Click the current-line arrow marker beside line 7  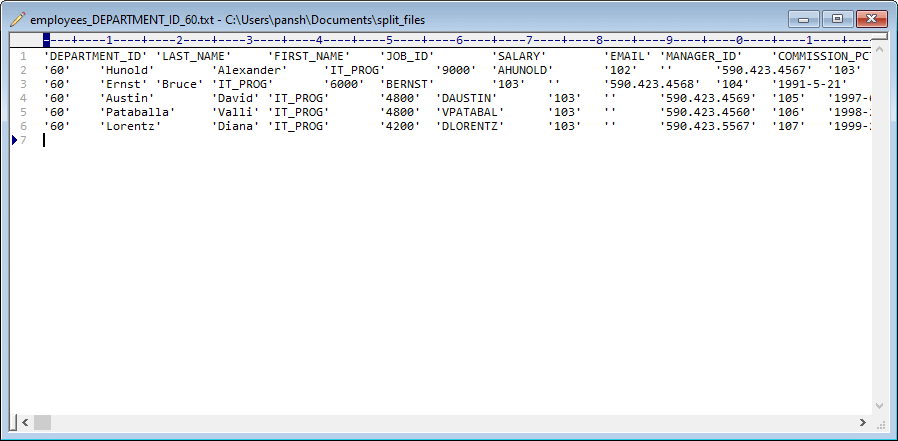[x=14, y=140]
